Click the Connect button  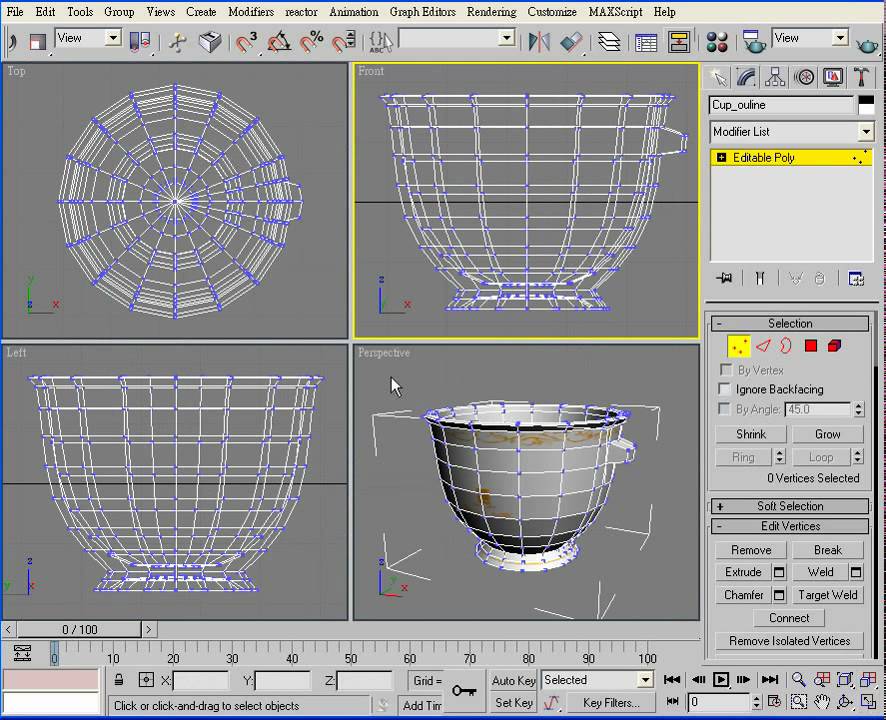pos(789,618)
